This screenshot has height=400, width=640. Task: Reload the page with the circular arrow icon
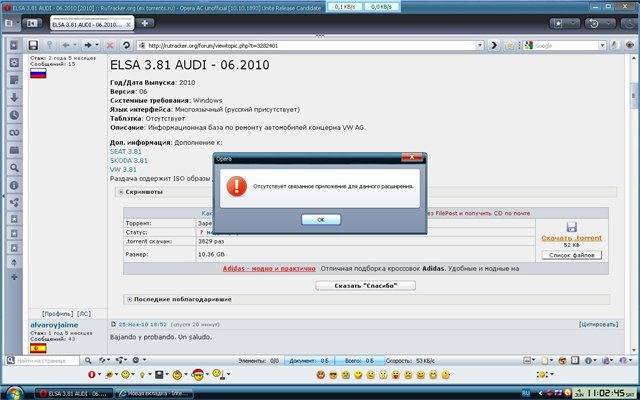126,45
